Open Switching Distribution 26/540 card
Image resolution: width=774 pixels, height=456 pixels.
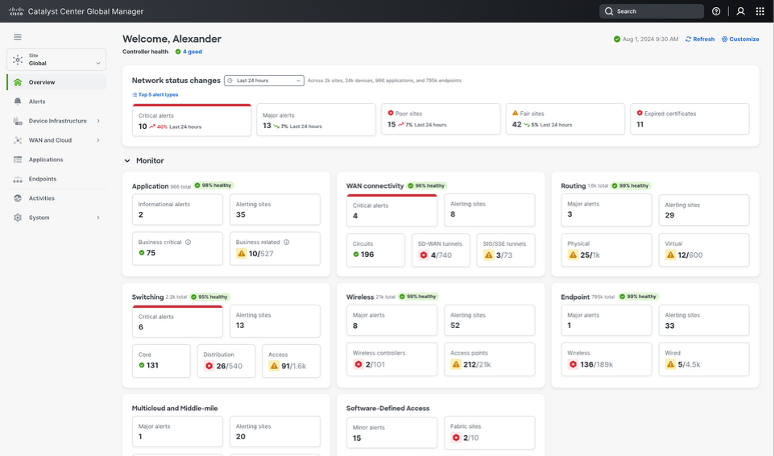point(226,361)
